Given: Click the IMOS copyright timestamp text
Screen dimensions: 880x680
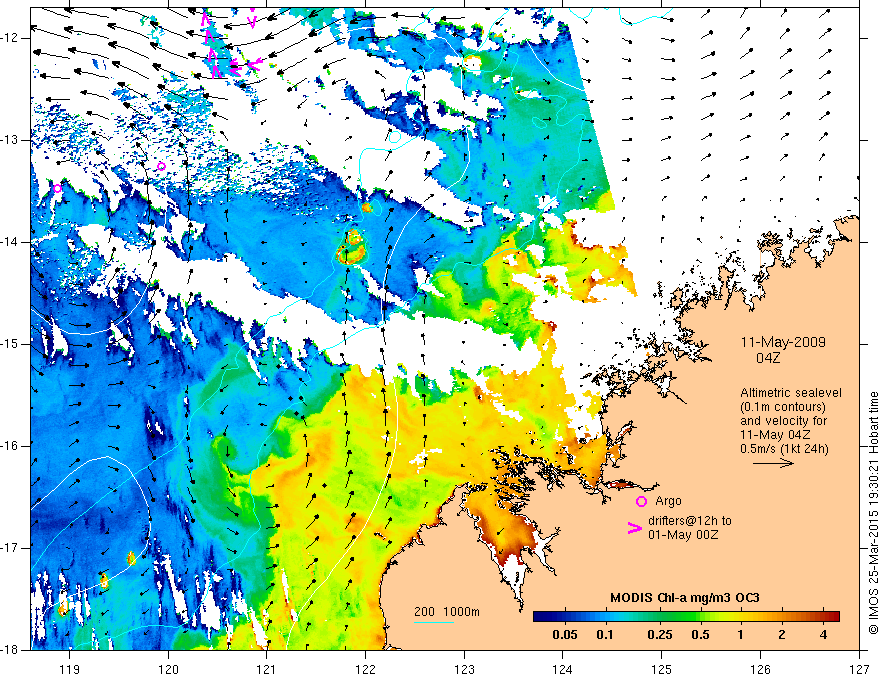Looking at the screenshot, I should coord(873,513).
